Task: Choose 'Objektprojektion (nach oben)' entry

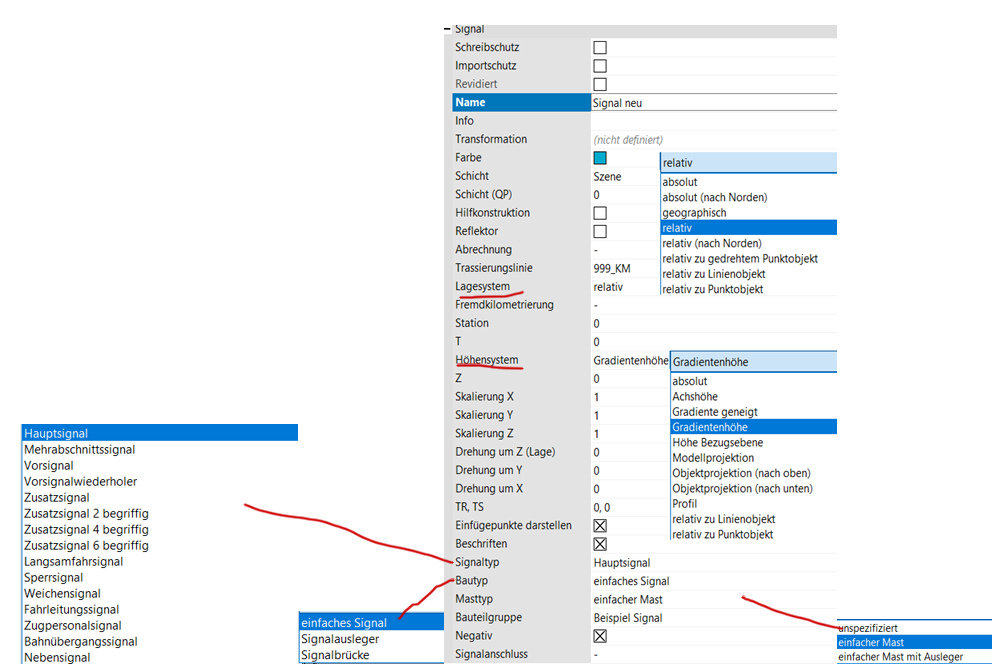Action: [x=741, y=473]
